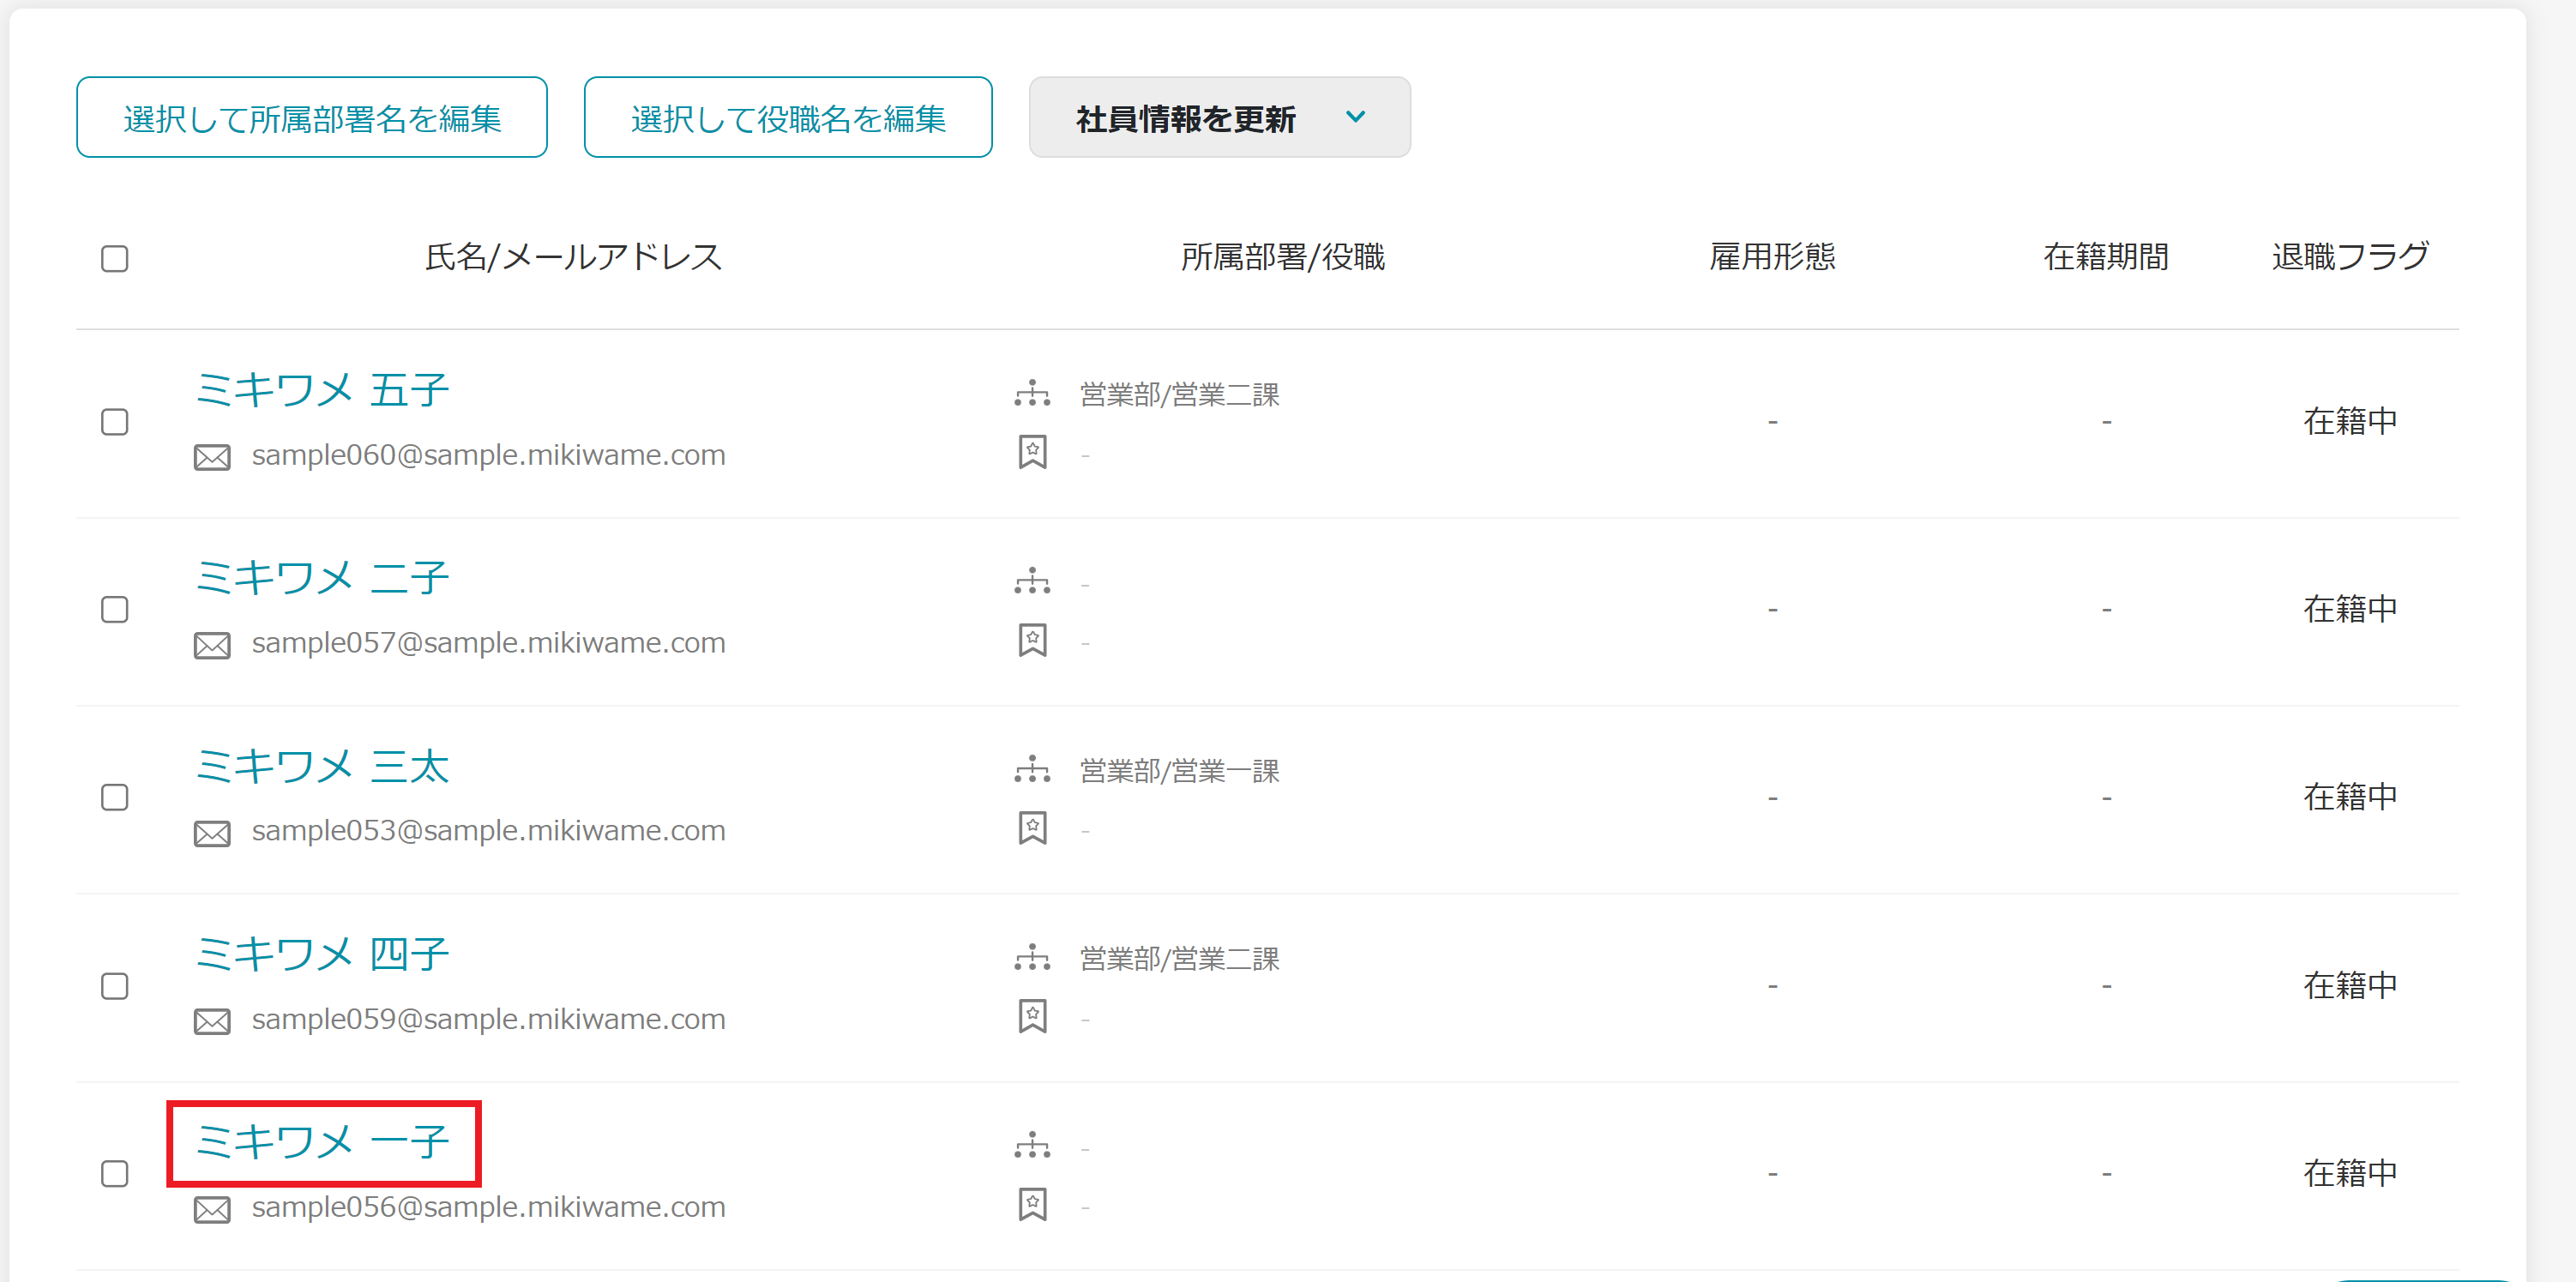Click the 選択して所属部署名を編集 button
The width and height of the screenshot is (2576, 1282).
(312, 117)
